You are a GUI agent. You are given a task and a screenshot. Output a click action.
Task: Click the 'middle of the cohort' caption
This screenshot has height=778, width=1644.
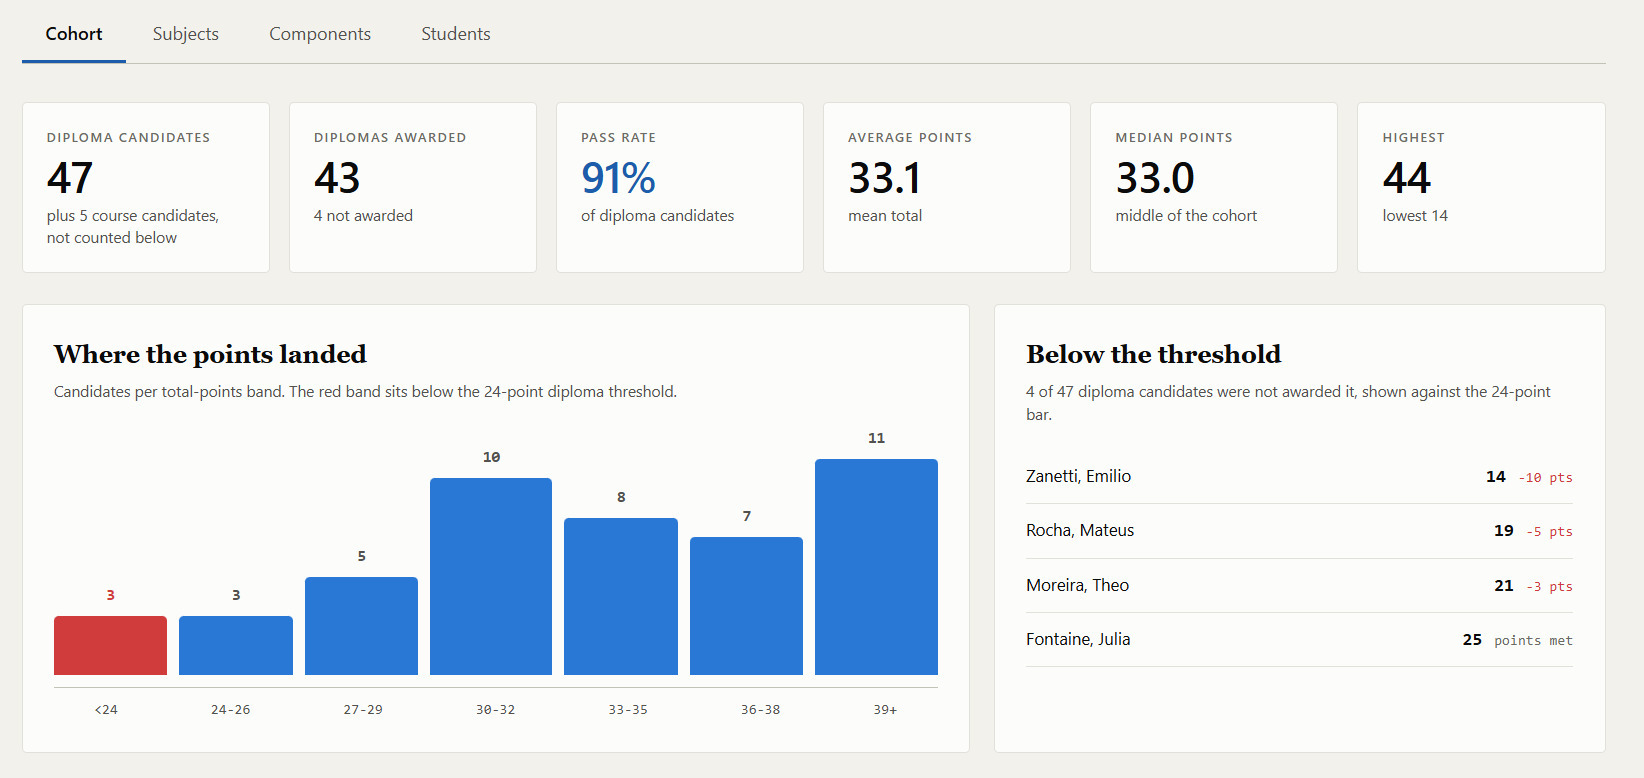click(x=1186, y=216)
